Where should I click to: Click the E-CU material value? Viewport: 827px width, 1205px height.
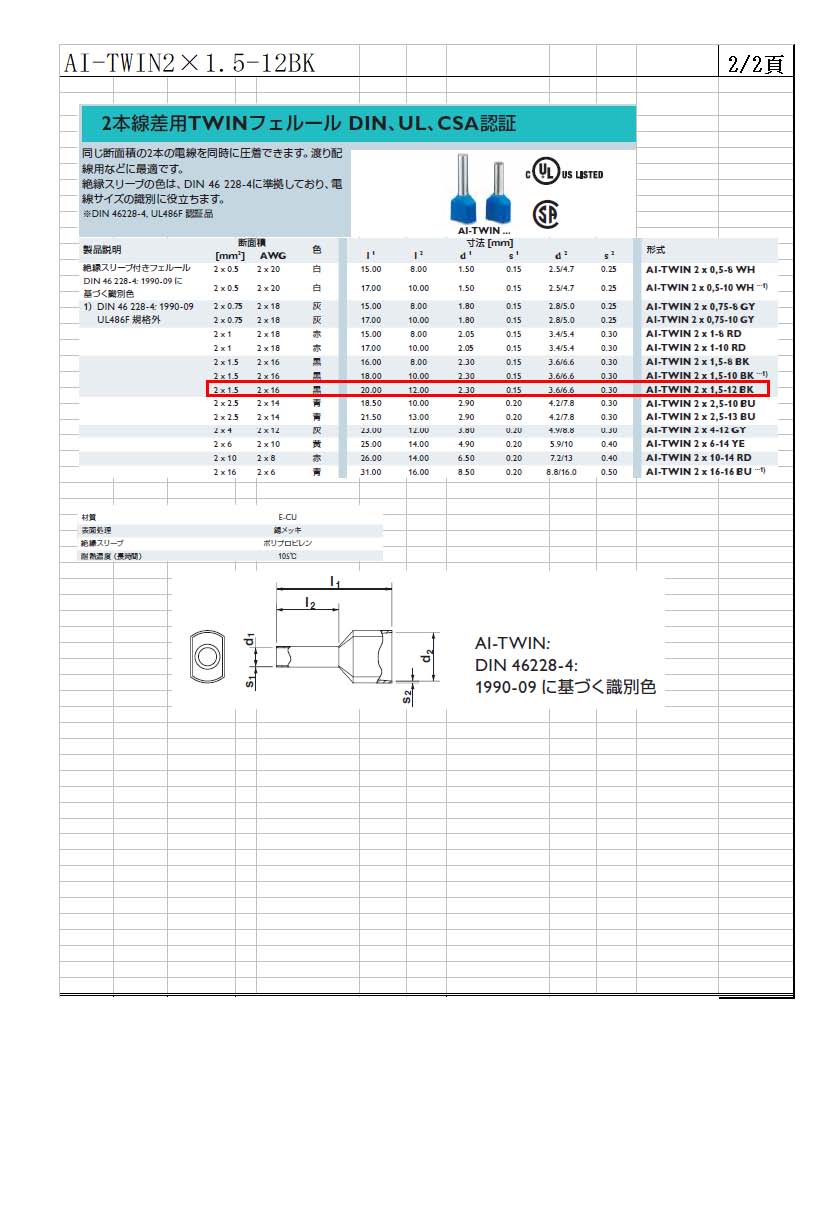click(285, 517)
